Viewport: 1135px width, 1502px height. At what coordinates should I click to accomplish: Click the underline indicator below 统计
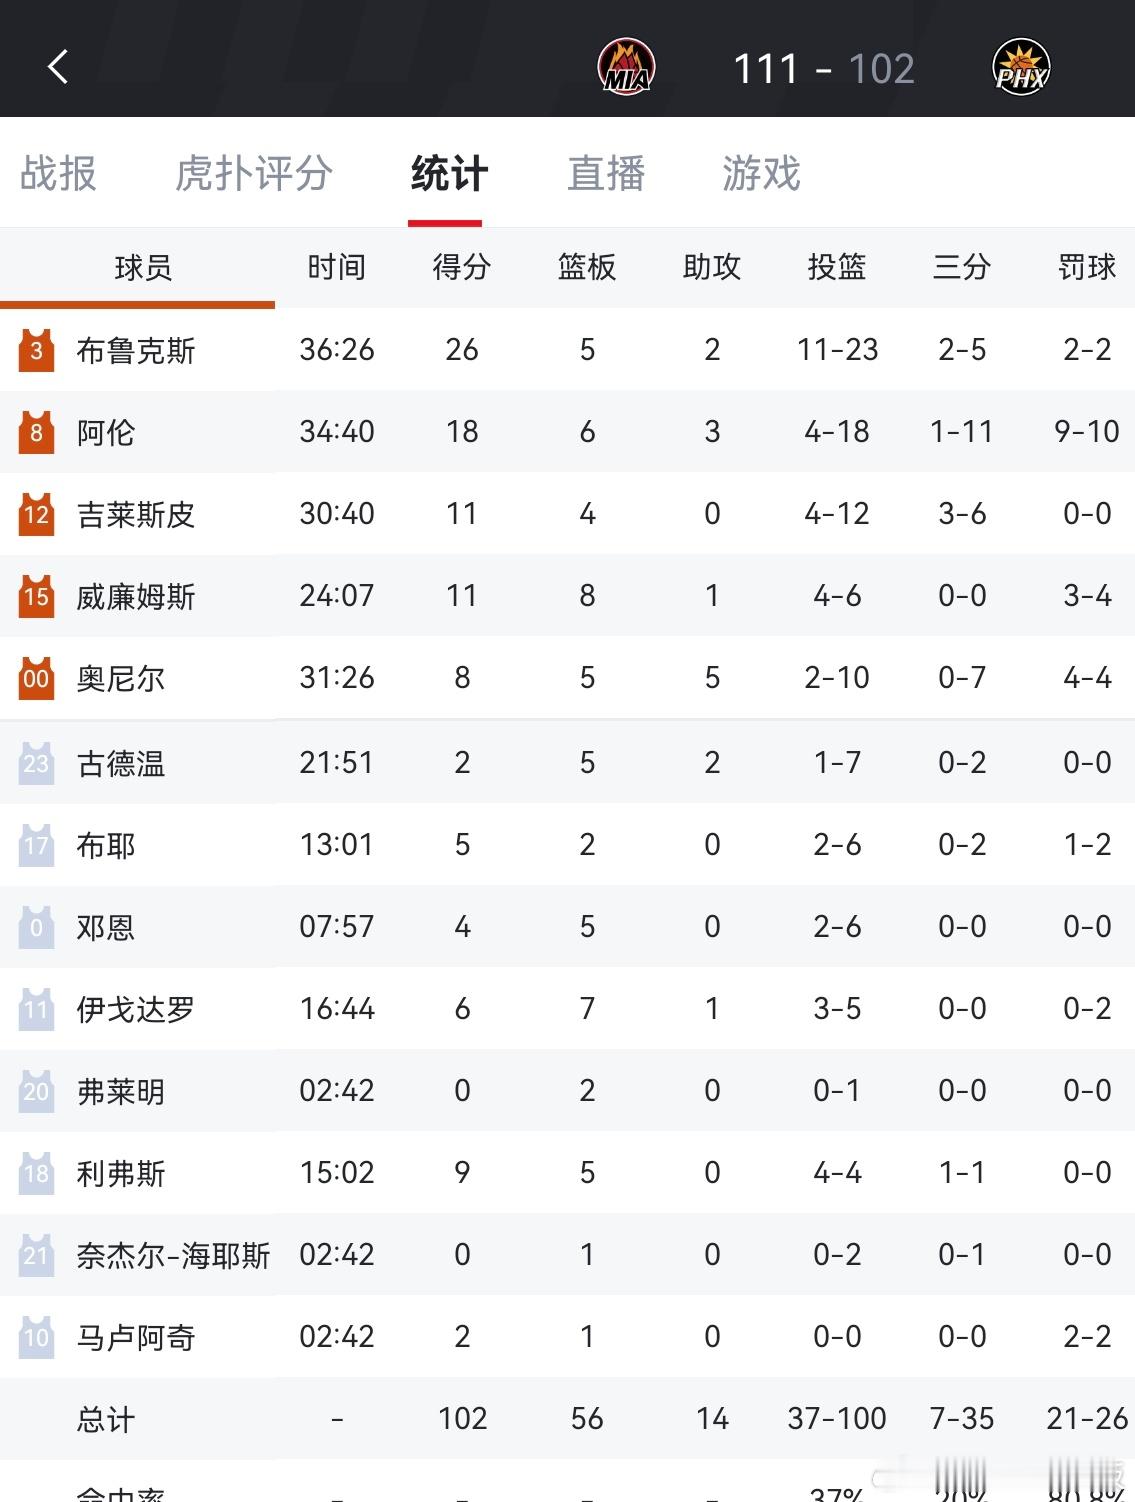(446, 222)
